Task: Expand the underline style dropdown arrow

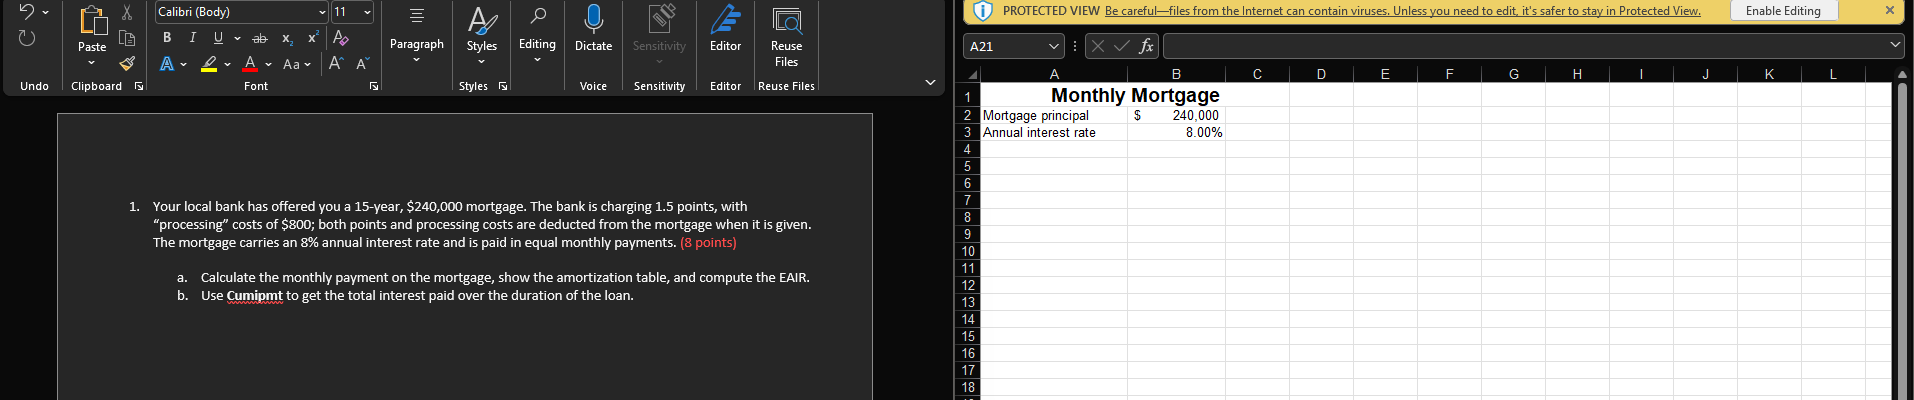Action: pyautogui.click(x=237, y=38)
